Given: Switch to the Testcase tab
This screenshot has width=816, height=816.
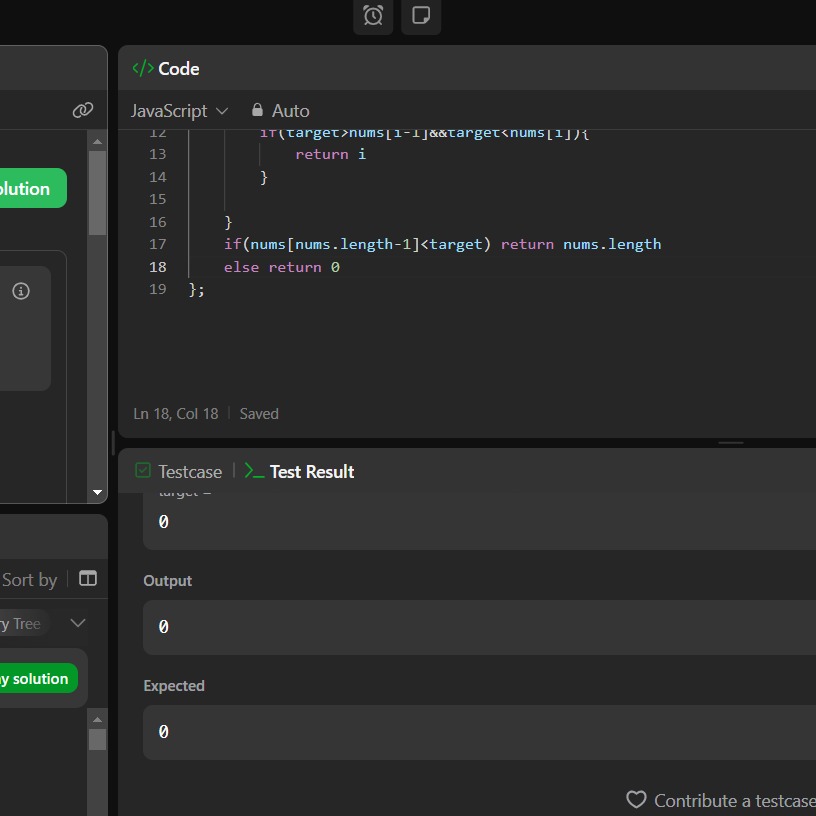Looking at the screenshot, I should (179, 471).
